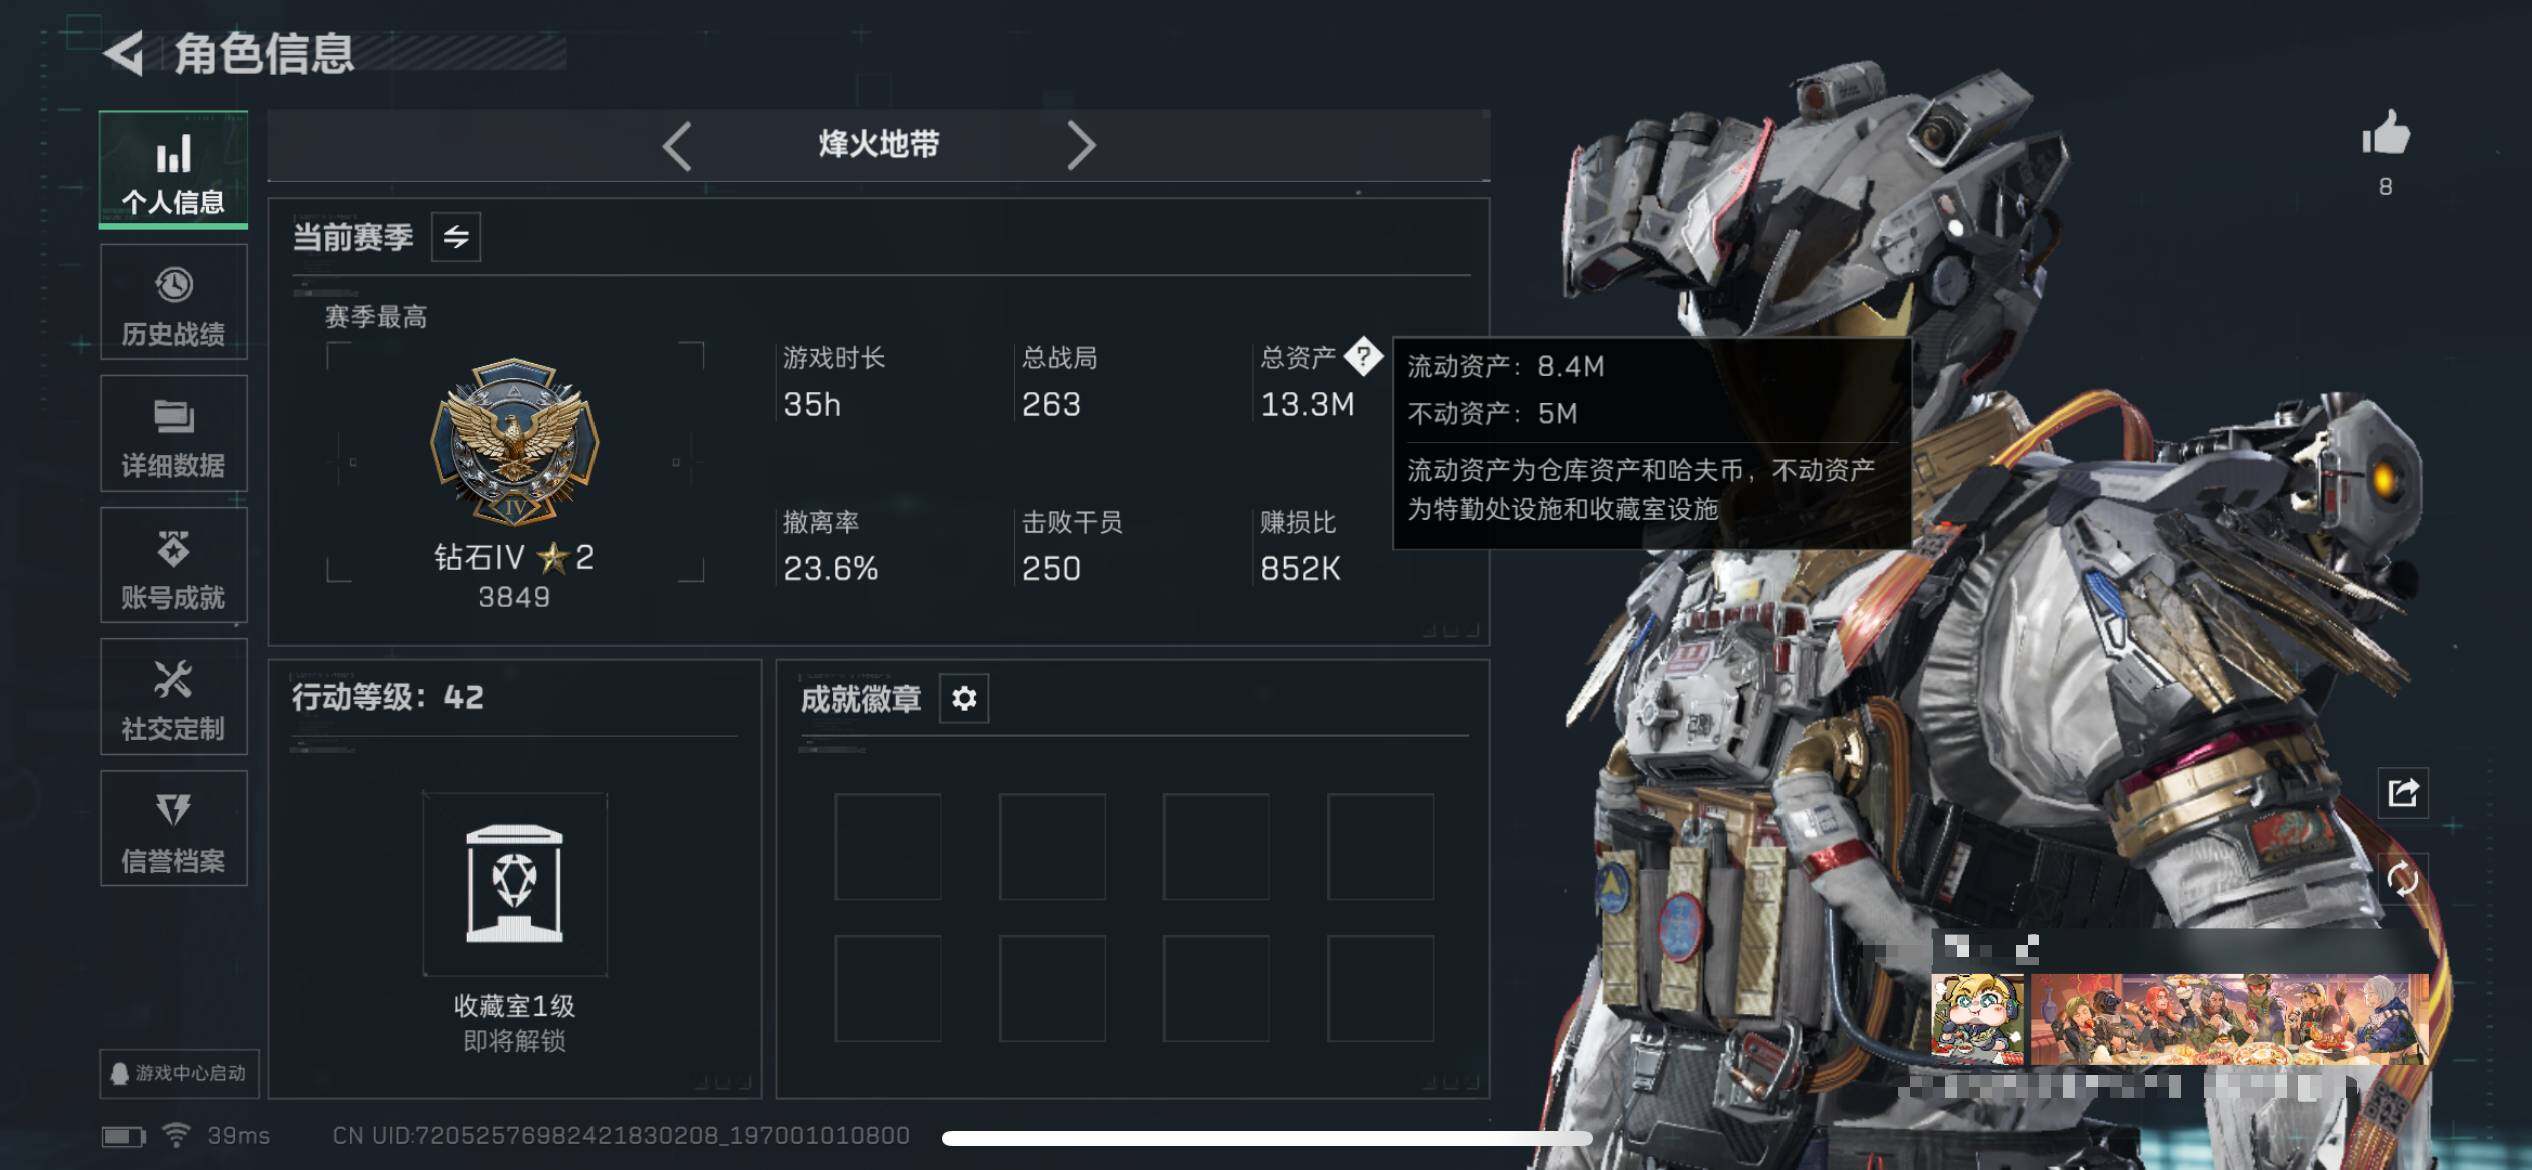Tap the chibi player avatar thumbnail

(x=1977, y=1019)
